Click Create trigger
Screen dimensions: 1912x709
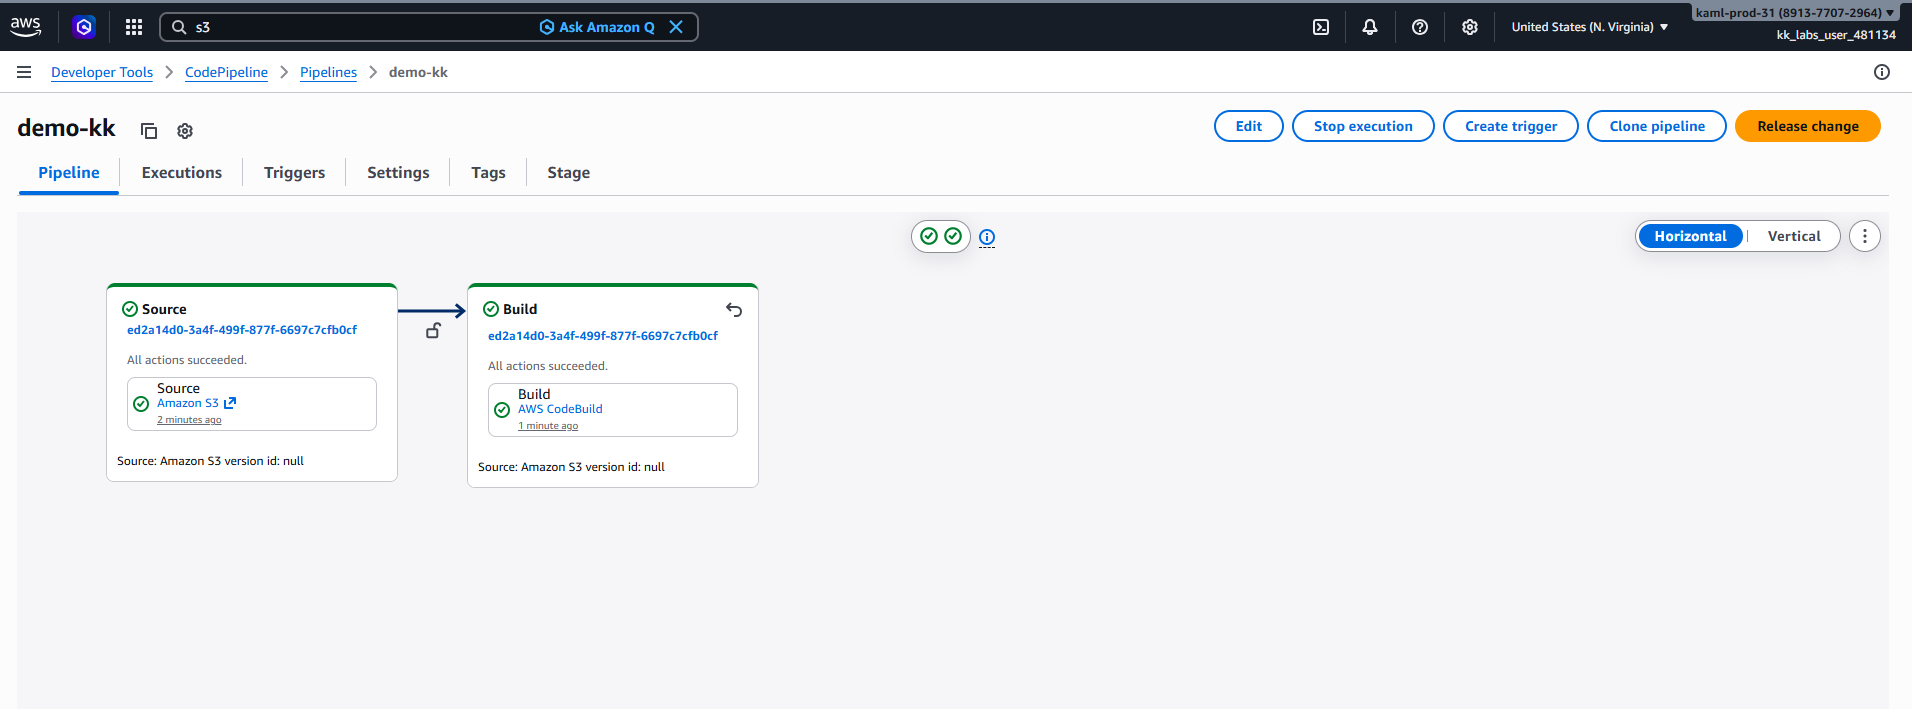coord(1511,126)
